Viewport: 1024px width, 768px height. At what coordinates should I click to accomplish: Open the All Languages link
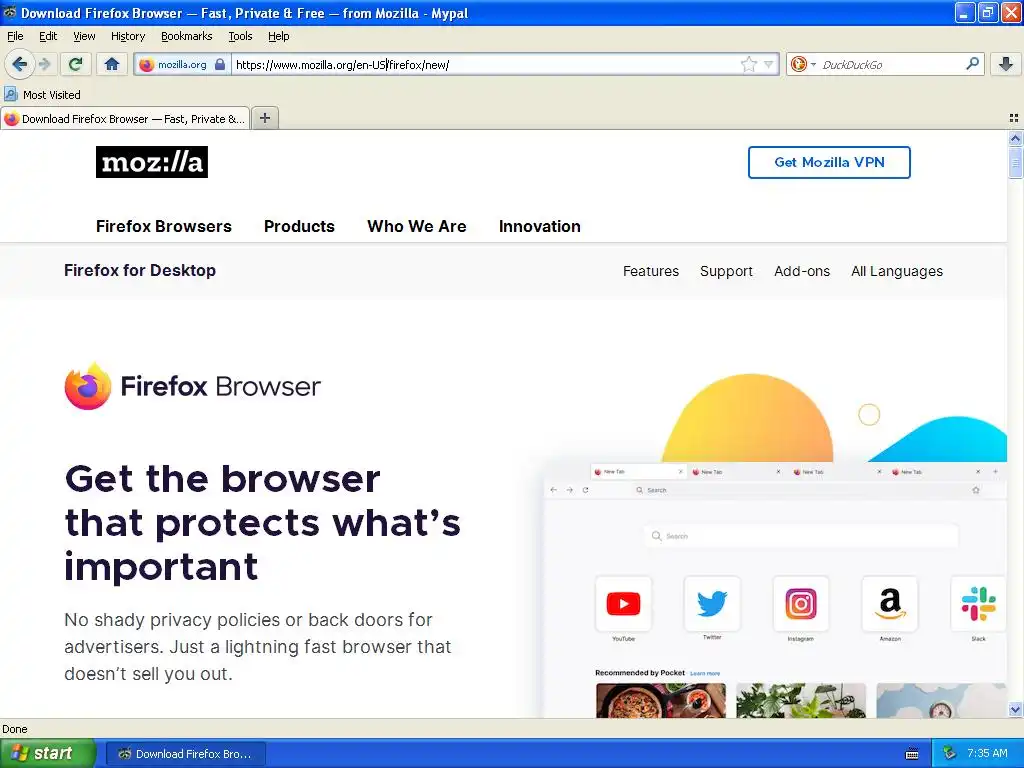897,271
